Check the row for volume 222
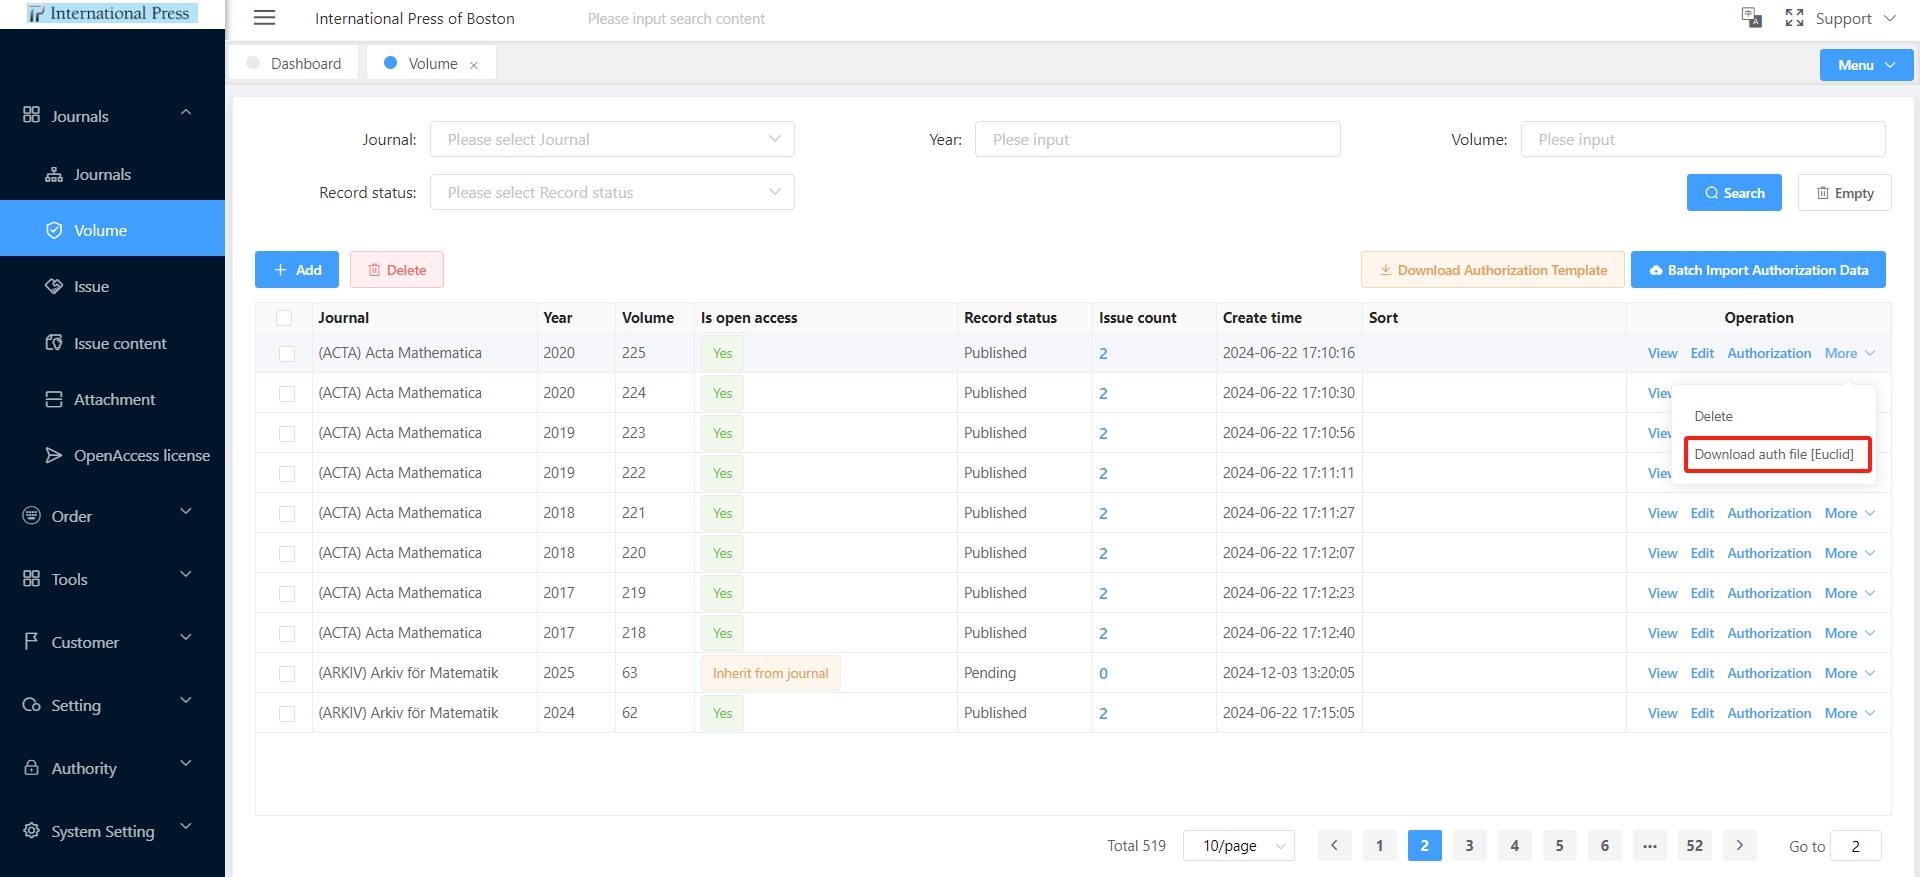The height and width of the screenshot is (877, 1920). point(287,474)
